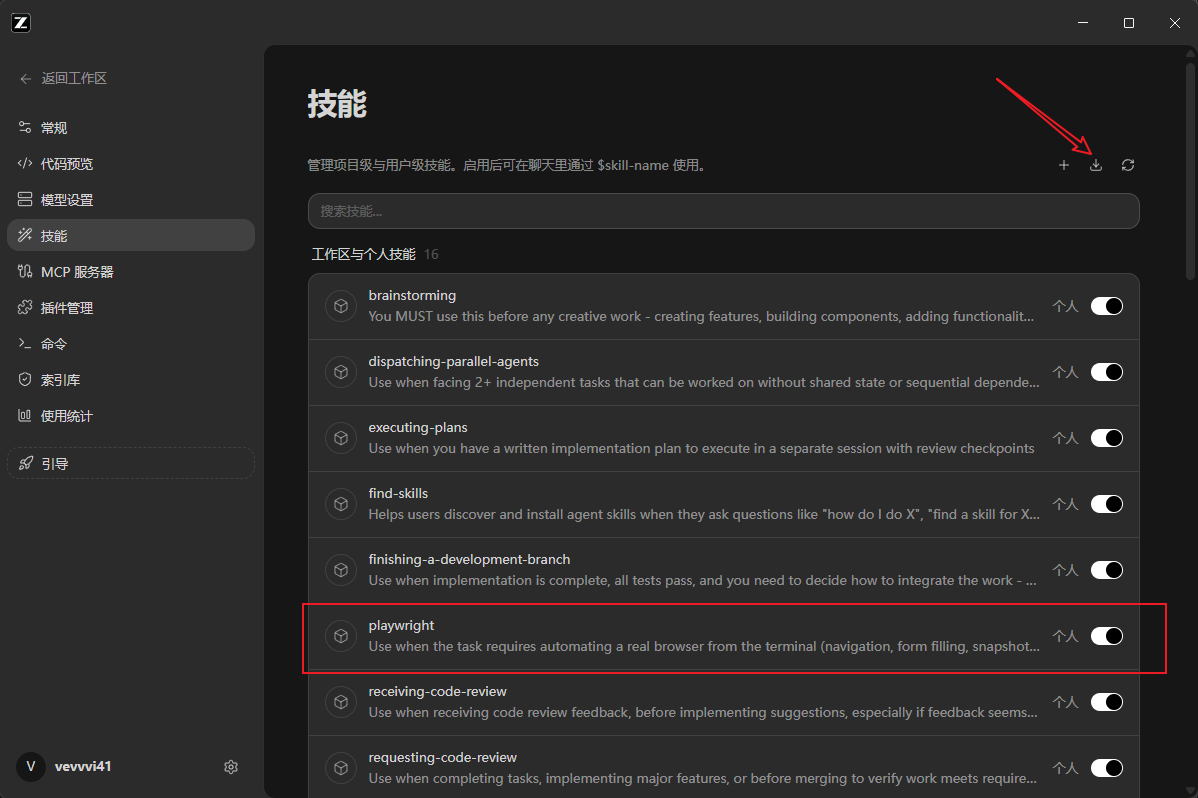The width and height of the screenshot is (1198, 798).
Task: Click the brainstorming skill cube icon
Action: (341, 306)
